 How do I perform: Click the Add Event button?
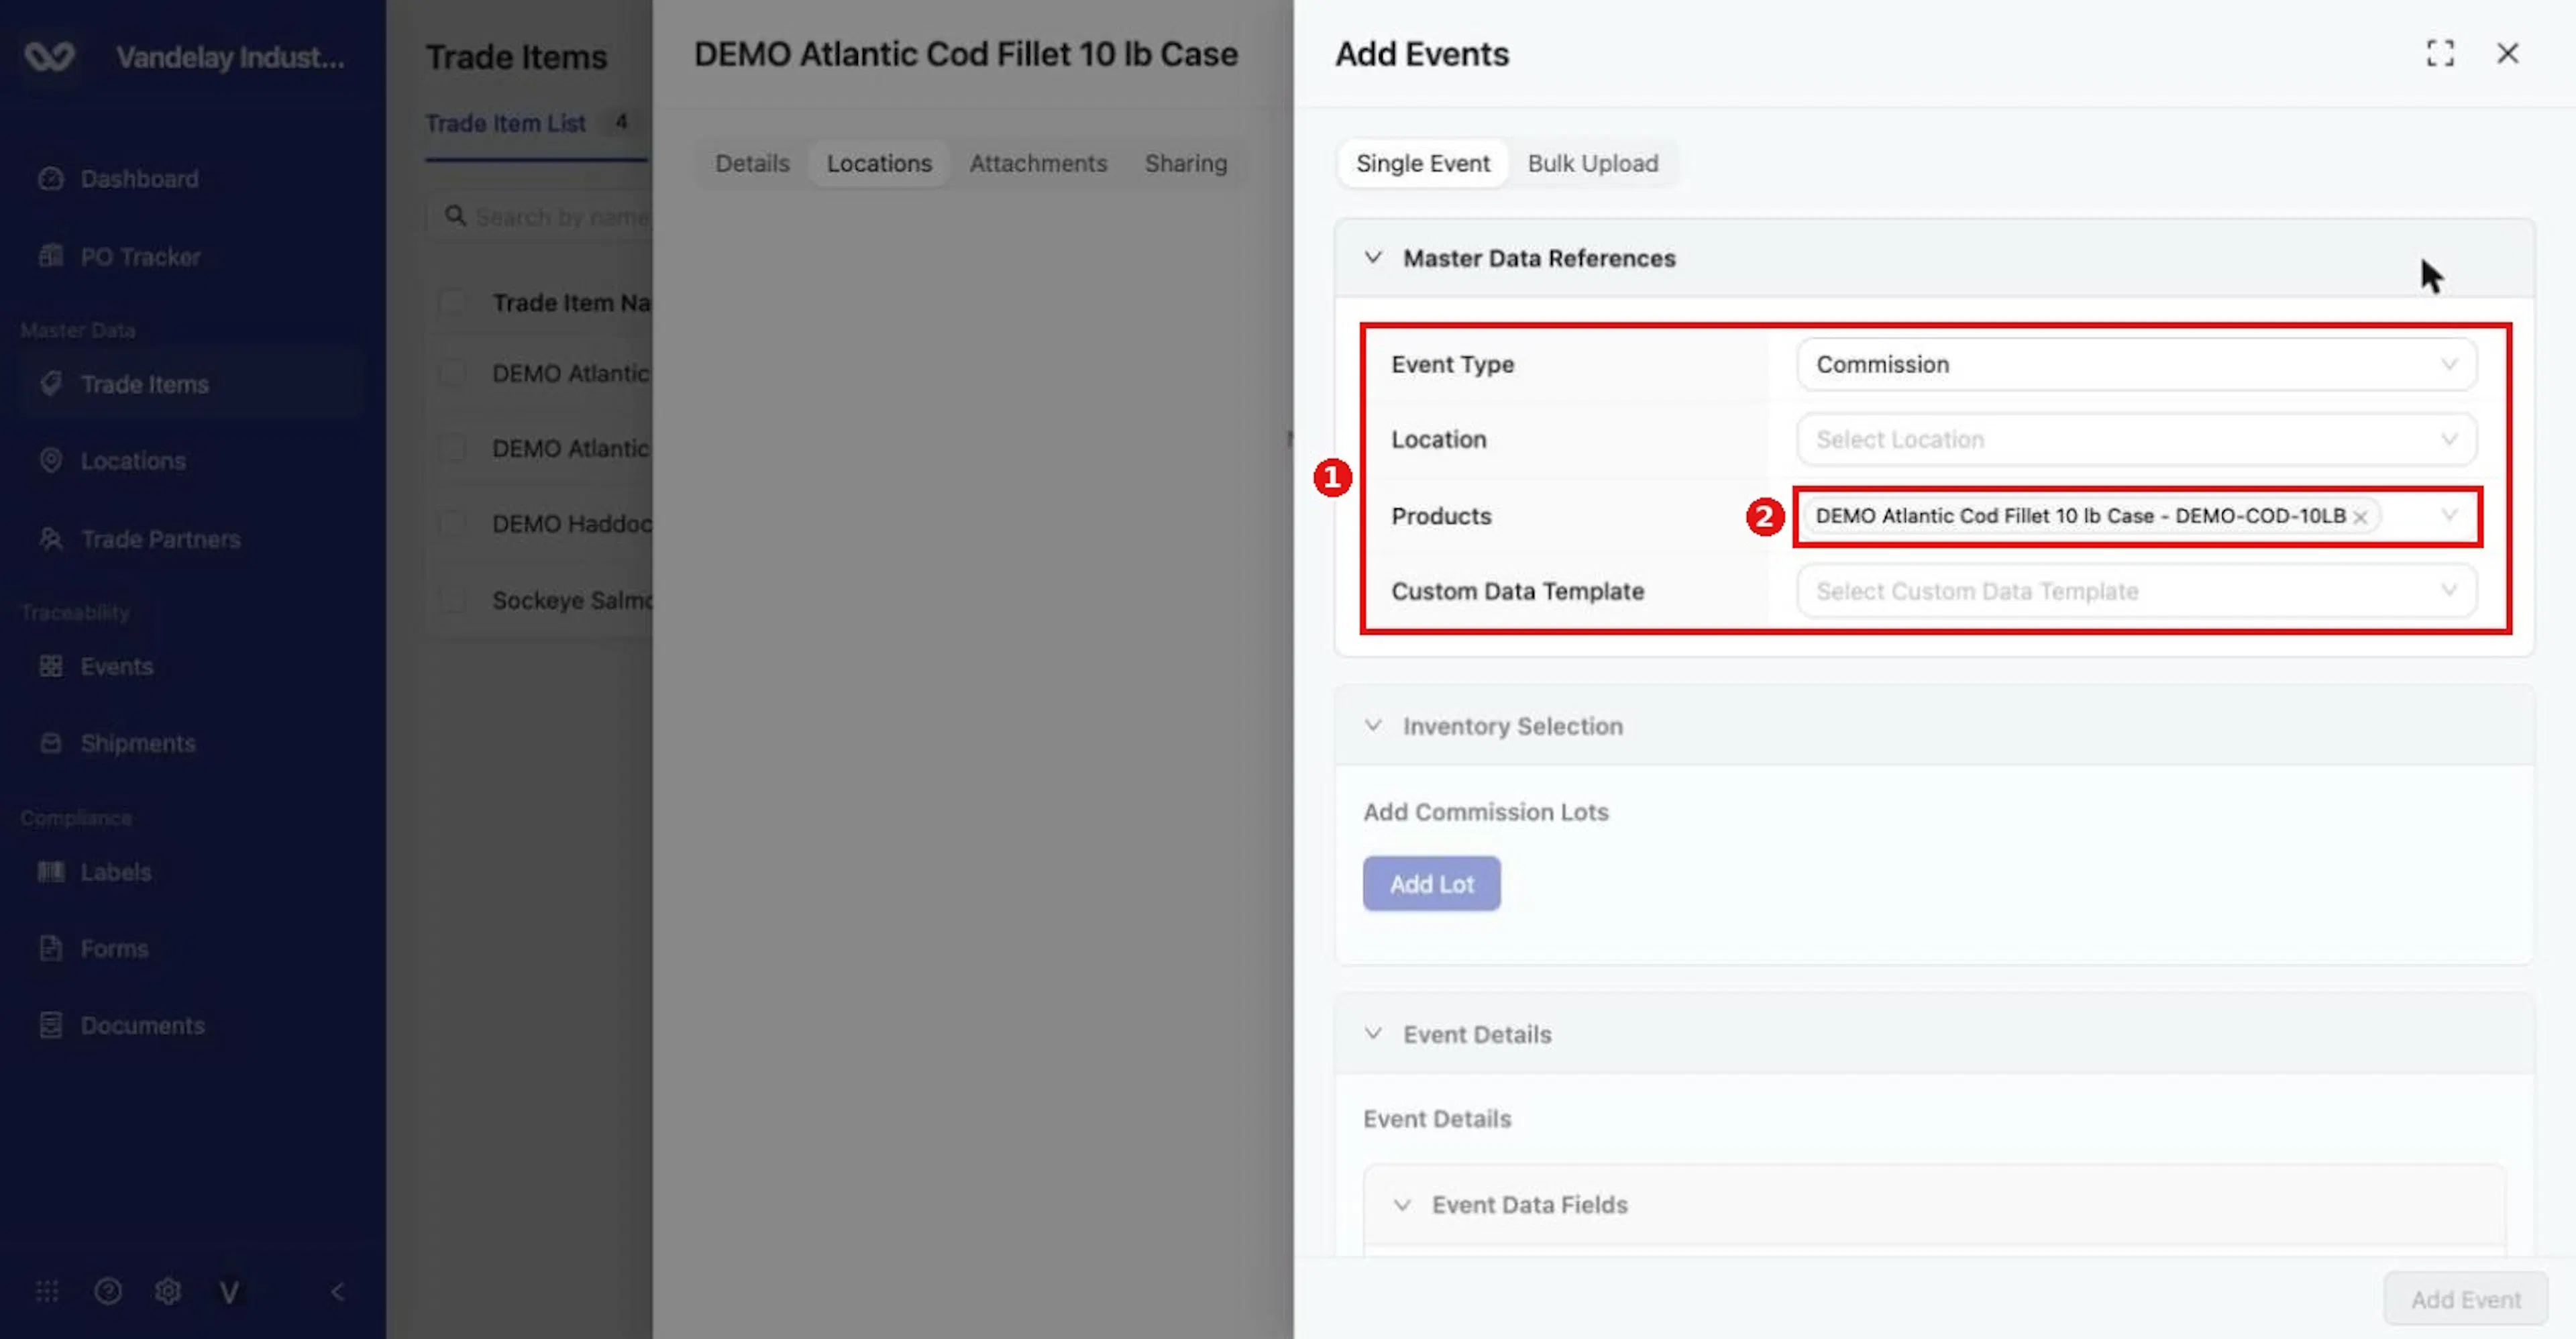[2465, 1299]
